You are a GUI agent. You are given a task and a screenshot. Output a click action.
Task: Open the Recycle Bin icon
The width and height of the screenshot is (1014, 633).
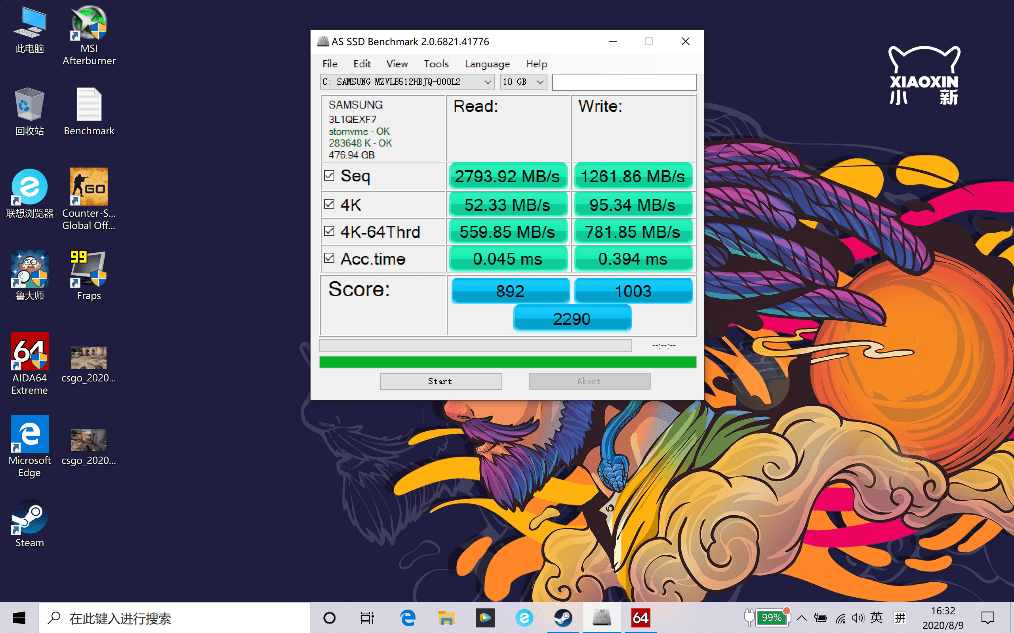point(29,105)
